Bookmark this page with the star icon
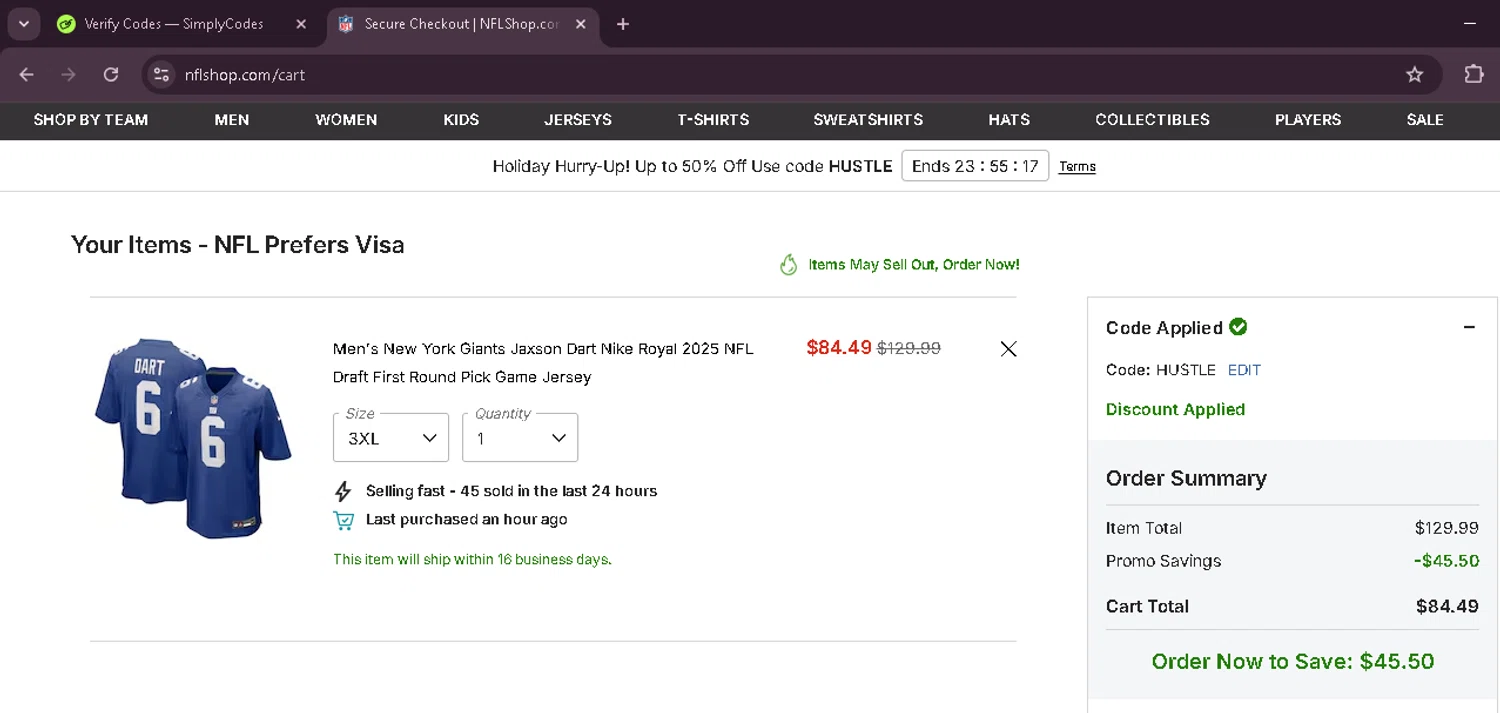Image resolution: width=1500 pixels, height=713 pixels. tap(1414, 75)
